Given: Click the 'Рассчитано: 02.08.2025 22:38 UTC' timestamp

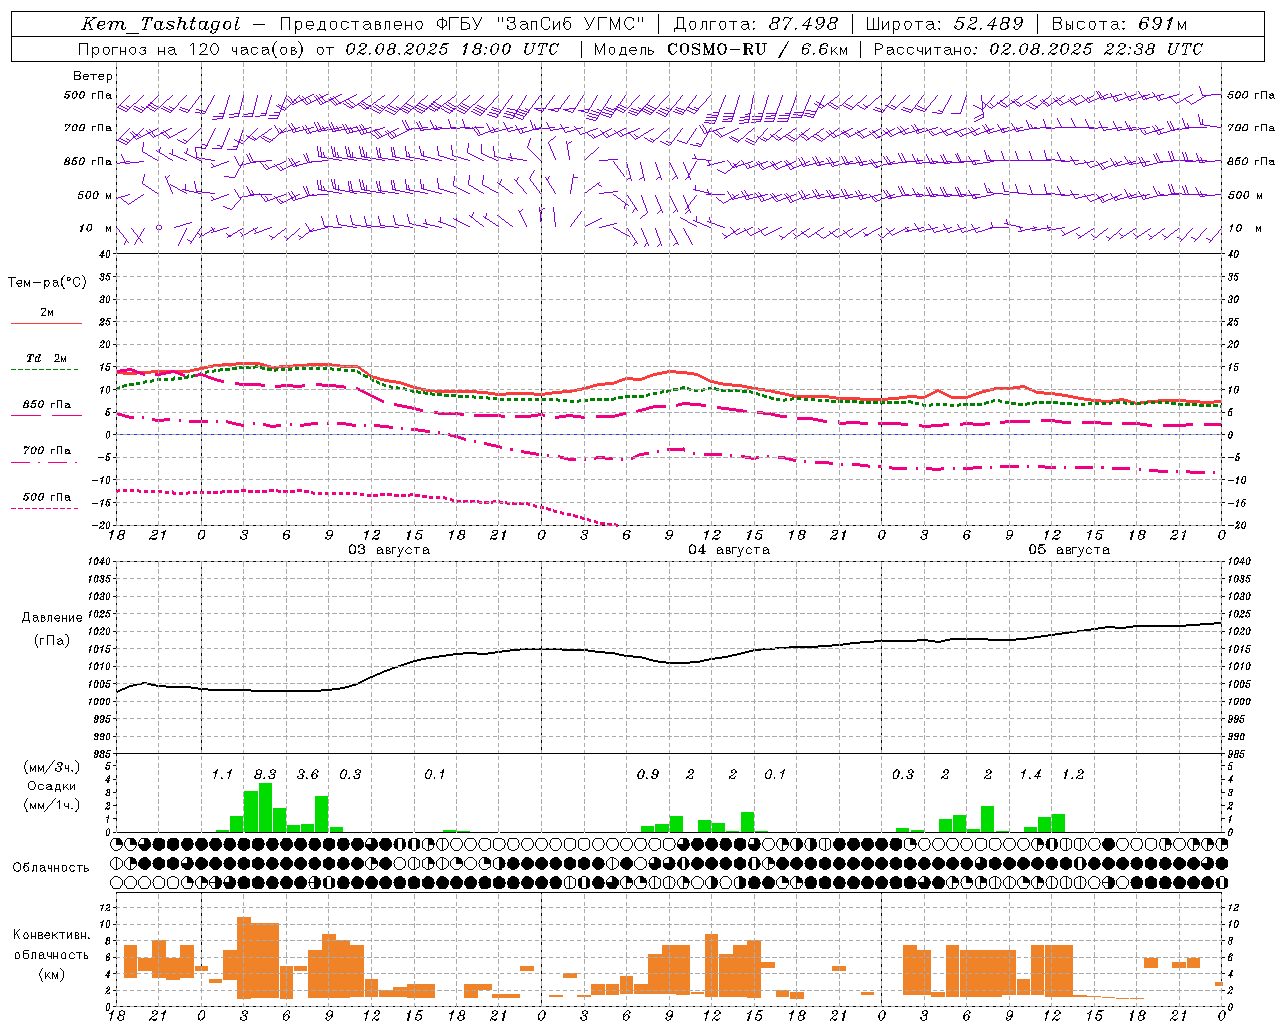Looking at the screenshot, I should point(1038,49).
